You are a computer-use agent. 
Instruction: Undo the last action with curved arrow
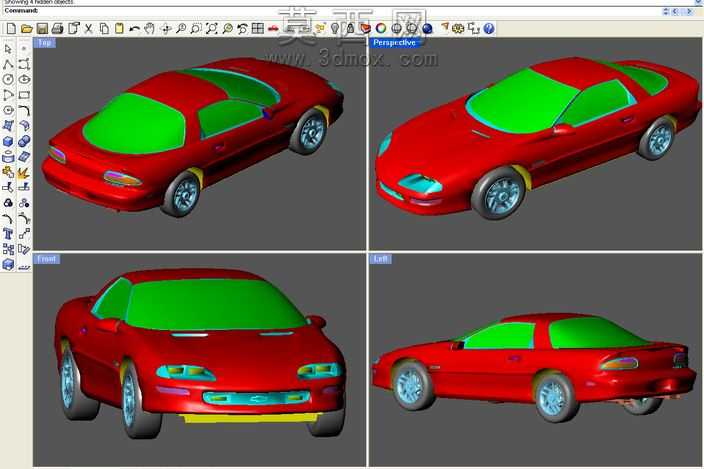coord(134,29)
